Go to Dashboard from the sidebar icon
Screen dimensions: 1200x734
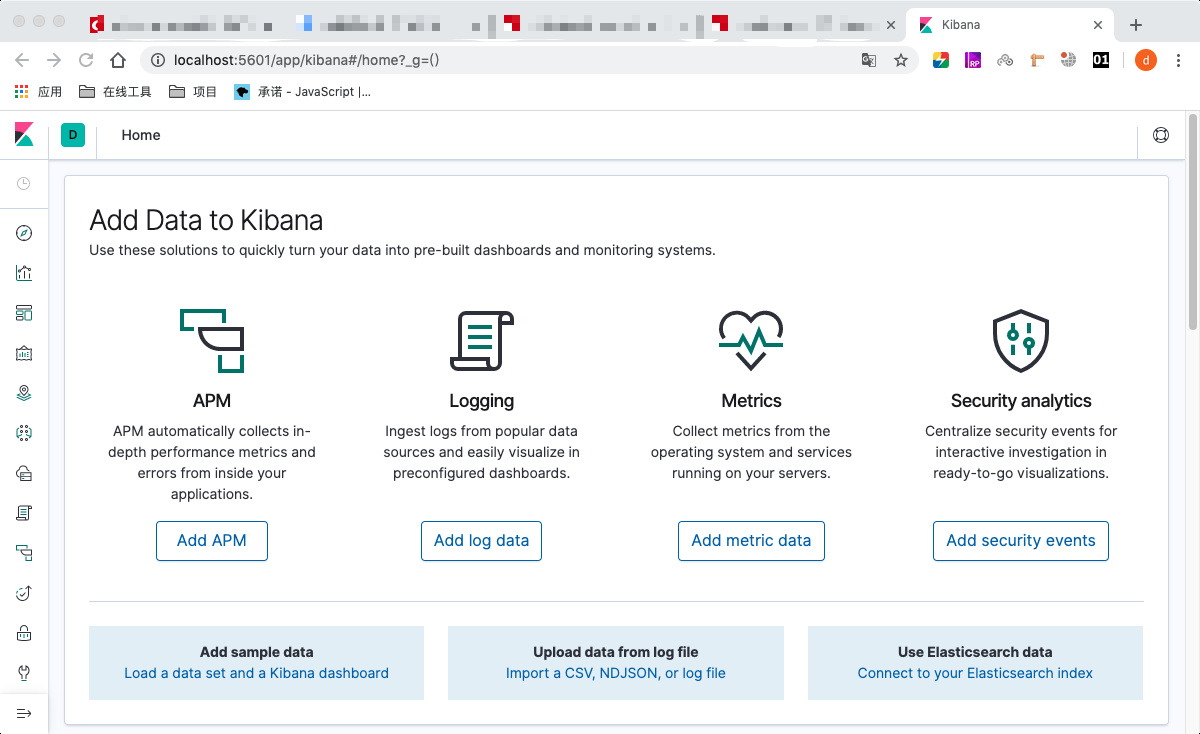(24, 313)
